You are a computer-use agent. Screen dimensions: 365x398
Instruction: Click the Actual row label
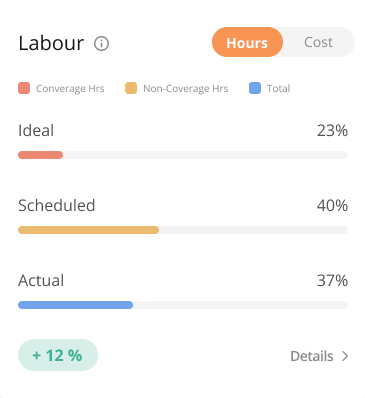(41, 280)
